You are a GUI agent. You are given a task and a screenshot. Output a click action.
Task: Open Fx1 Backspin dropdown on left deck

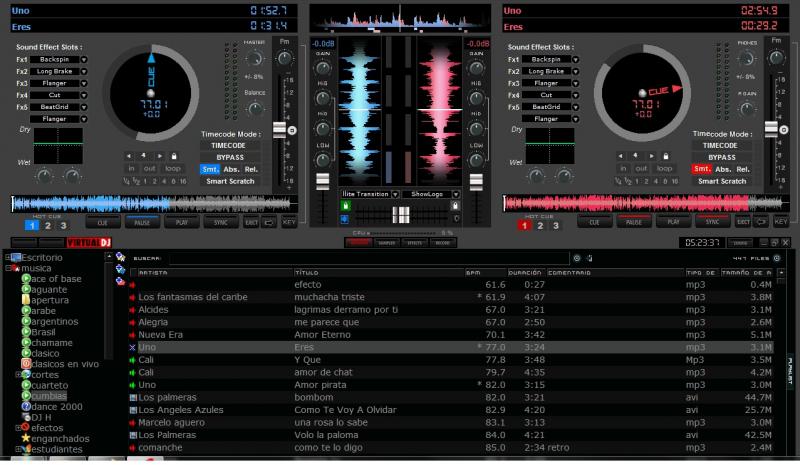[84, 60]
